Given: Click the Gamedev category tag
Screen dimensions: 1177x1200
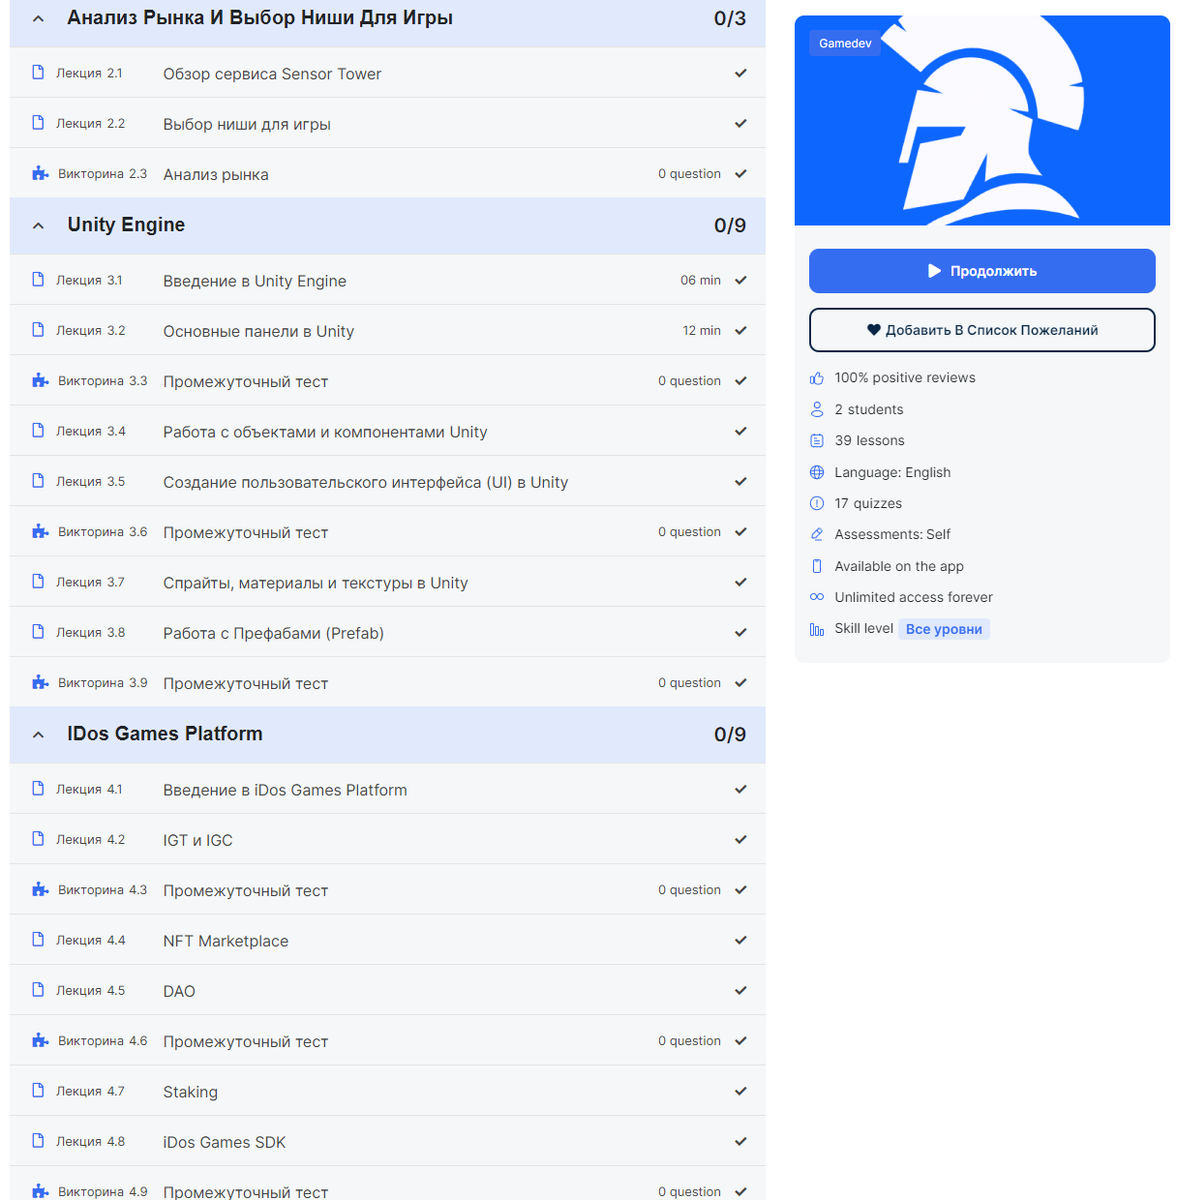Looking at the screenshot, I should [845, 43].
